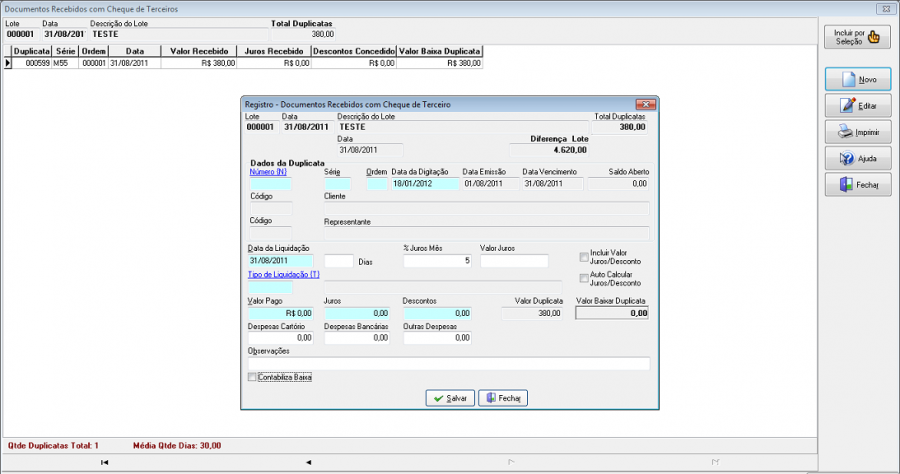Click the Valor Baixar Duplicata field
900x474 pixels.
tap(612, 313)
